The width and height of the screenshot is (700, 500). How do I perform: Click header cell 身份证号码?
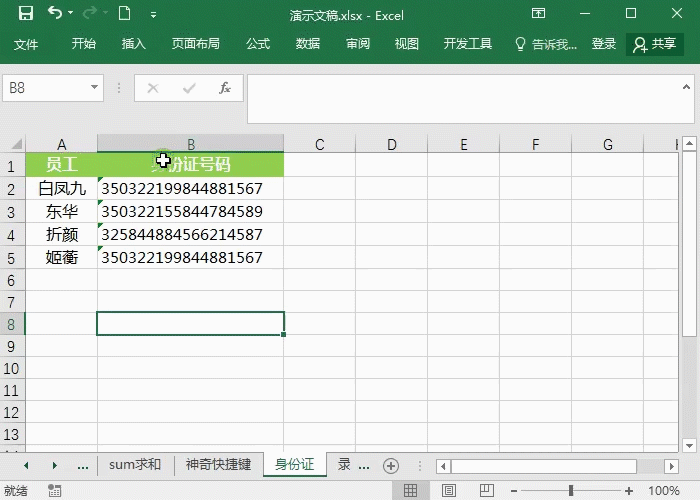click(x=191, y=165)
